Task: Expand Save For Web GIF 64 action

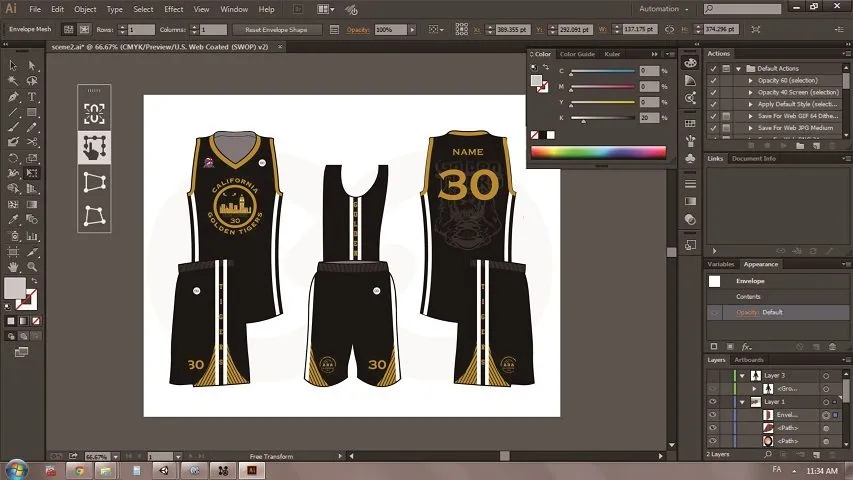Action: tap(751, 116)
